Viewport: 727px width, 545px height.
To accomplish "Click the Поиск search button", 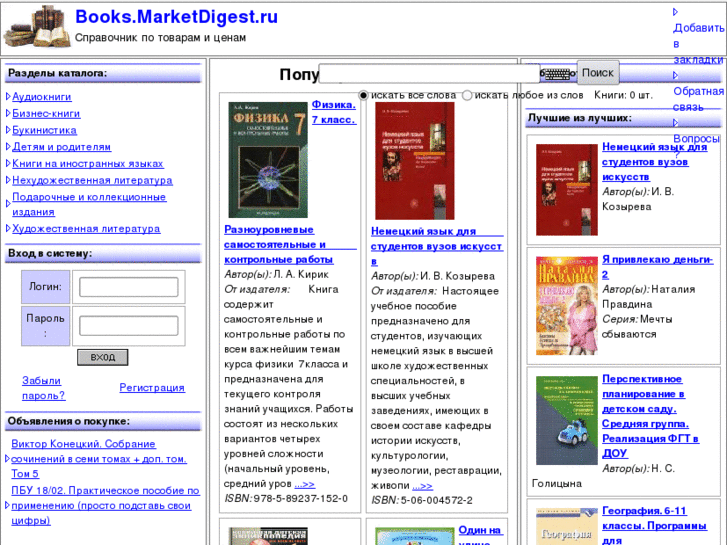I will pyautogui.click(x=598, y=73).
